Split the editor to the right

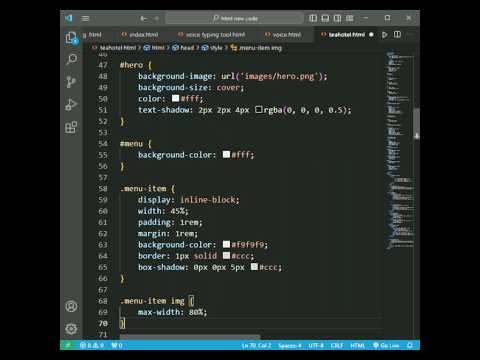[397, 35]
